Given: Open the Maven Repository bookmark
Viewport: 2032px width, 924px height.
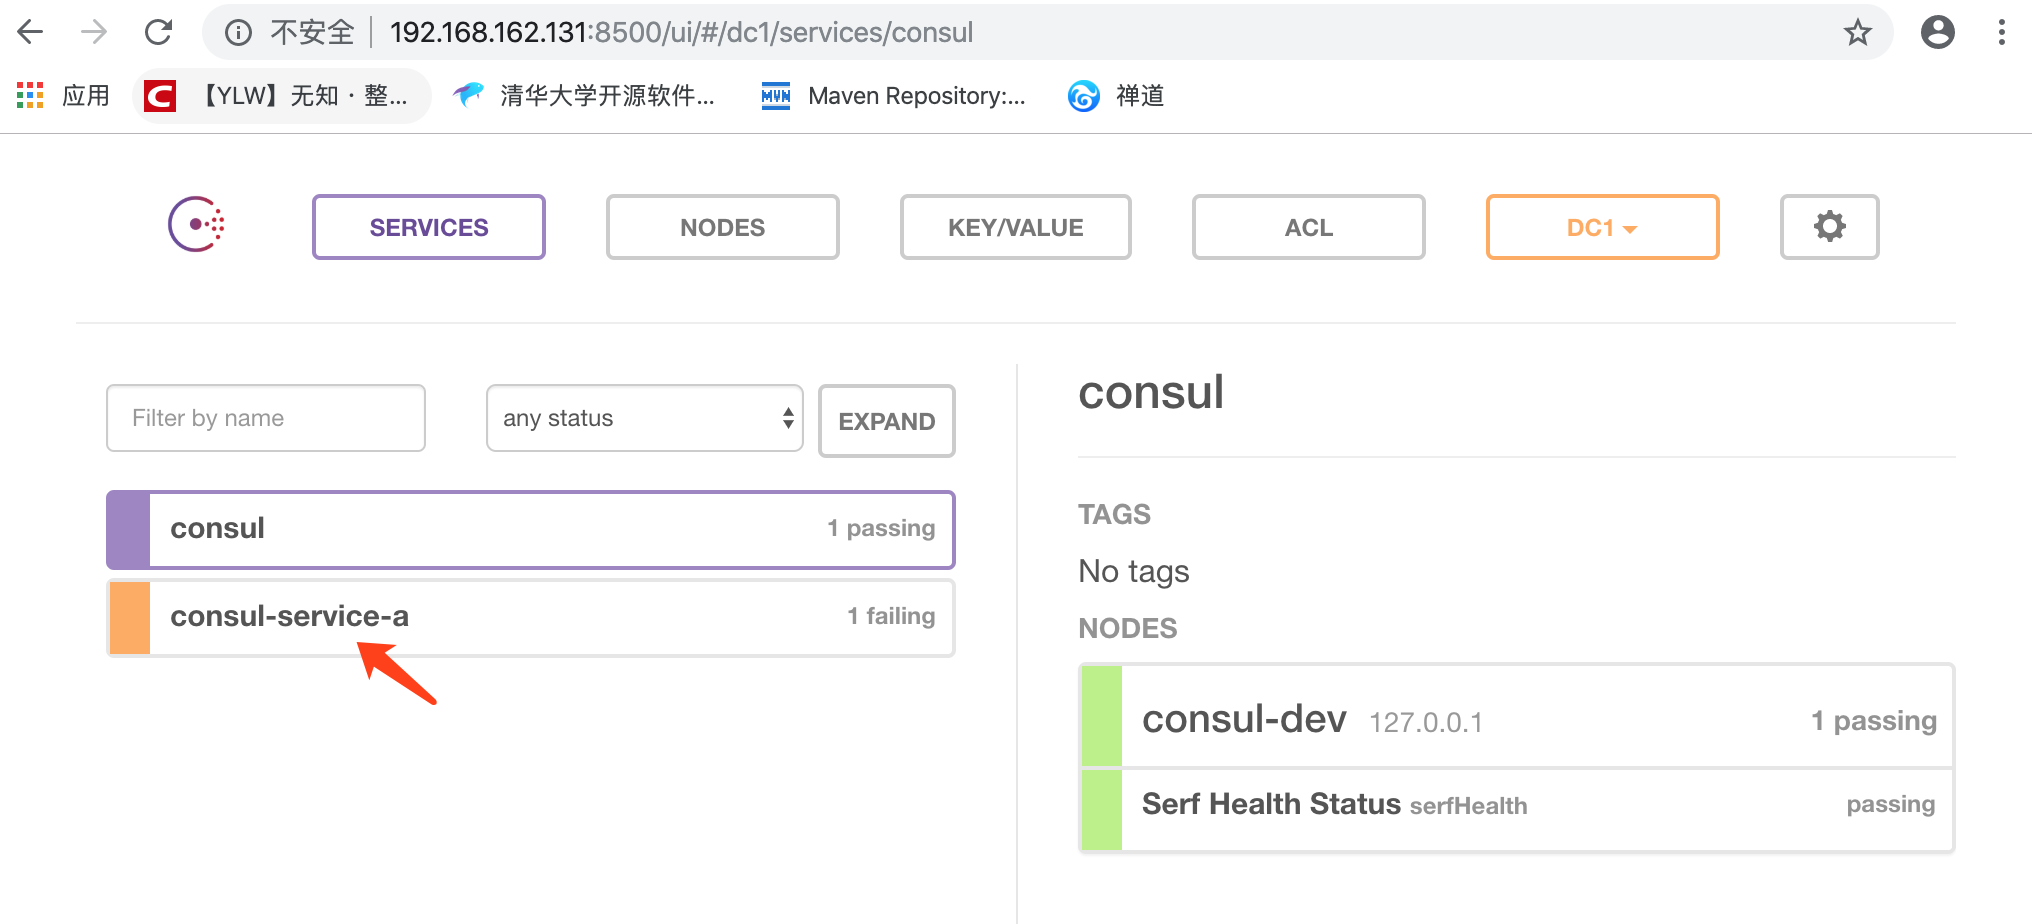Looking at the screenshot, I should pyautogui.click(x=894, y=96).
